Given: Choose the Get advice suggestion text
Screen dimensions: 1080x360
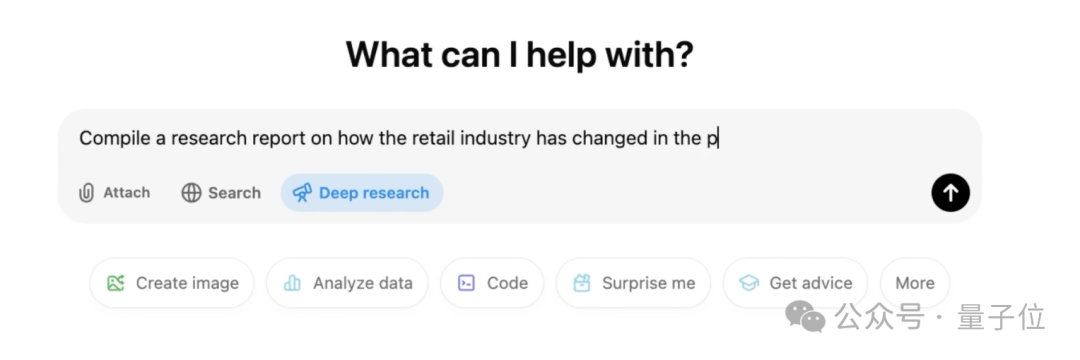Looking at the screenshot, I should pyautogui.click(x=811, y=283).
